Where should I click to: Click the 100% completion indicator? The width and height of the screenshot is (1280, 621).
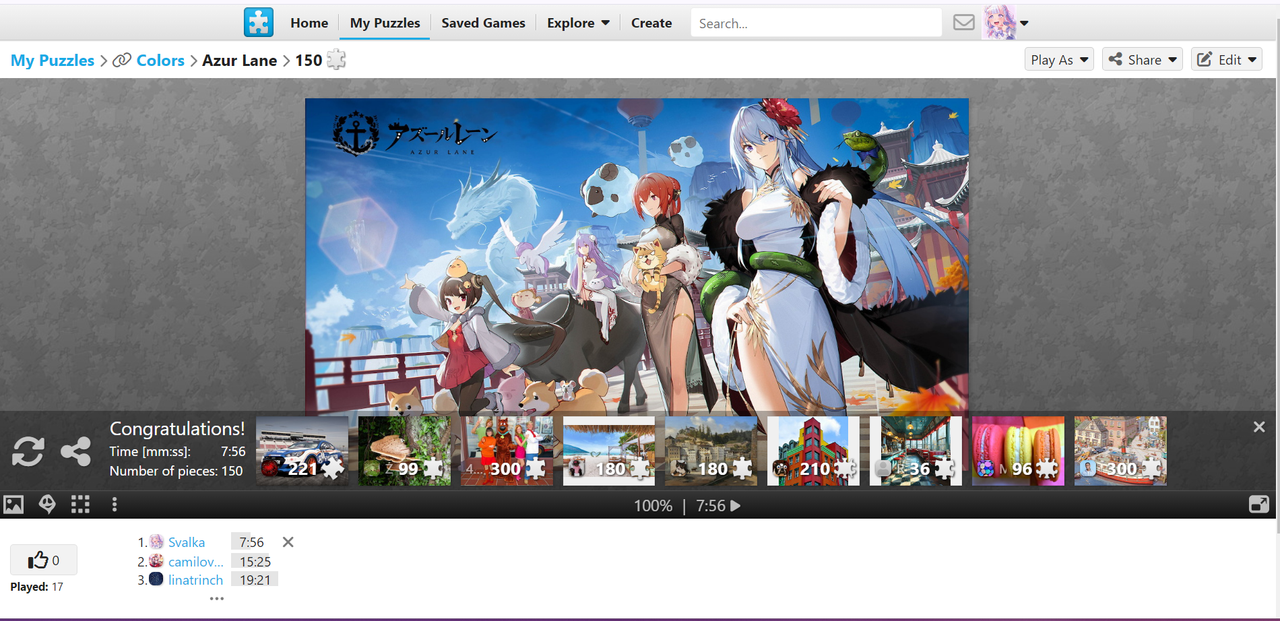click(x=653, y=506)
